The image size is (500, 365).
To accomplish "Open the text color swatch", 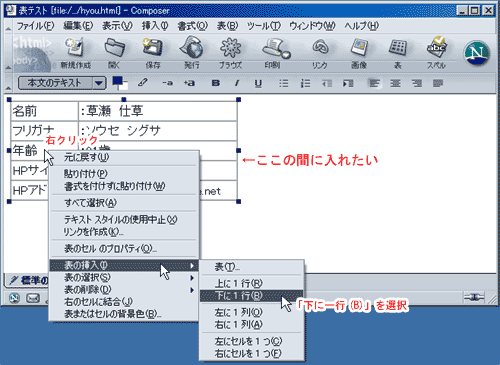I will tap(117, 81).
